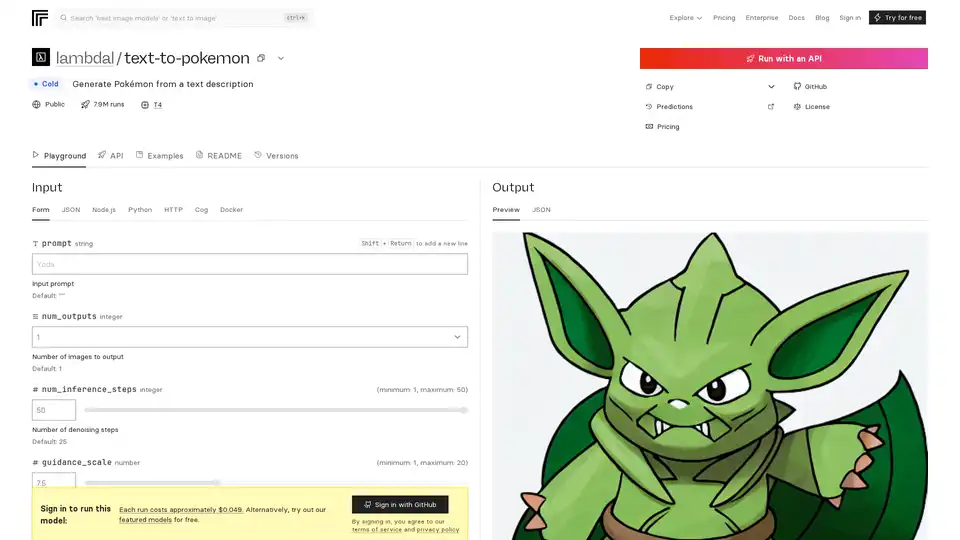This screenshot has width=960, height=540.
Task: Switch output view to JSON tab
Action: [x=541, y=210]
